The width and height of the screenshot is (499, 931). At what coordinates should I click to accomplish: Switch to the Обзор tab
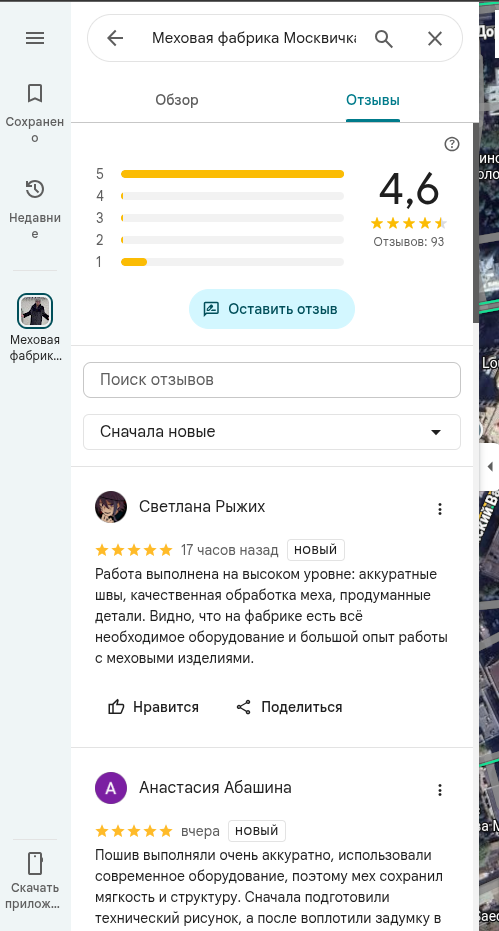coord(177,100)
